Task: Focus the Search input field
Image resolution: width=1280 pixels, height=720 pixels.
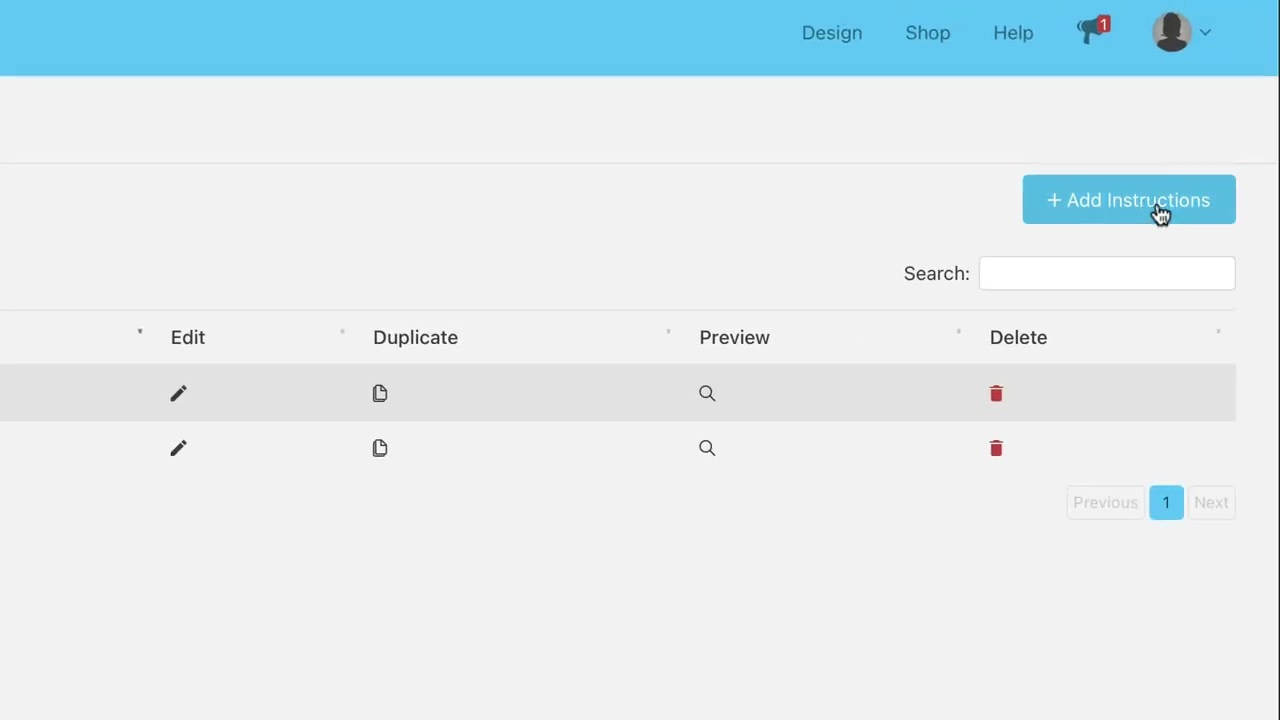Action: coord(1107,273)
